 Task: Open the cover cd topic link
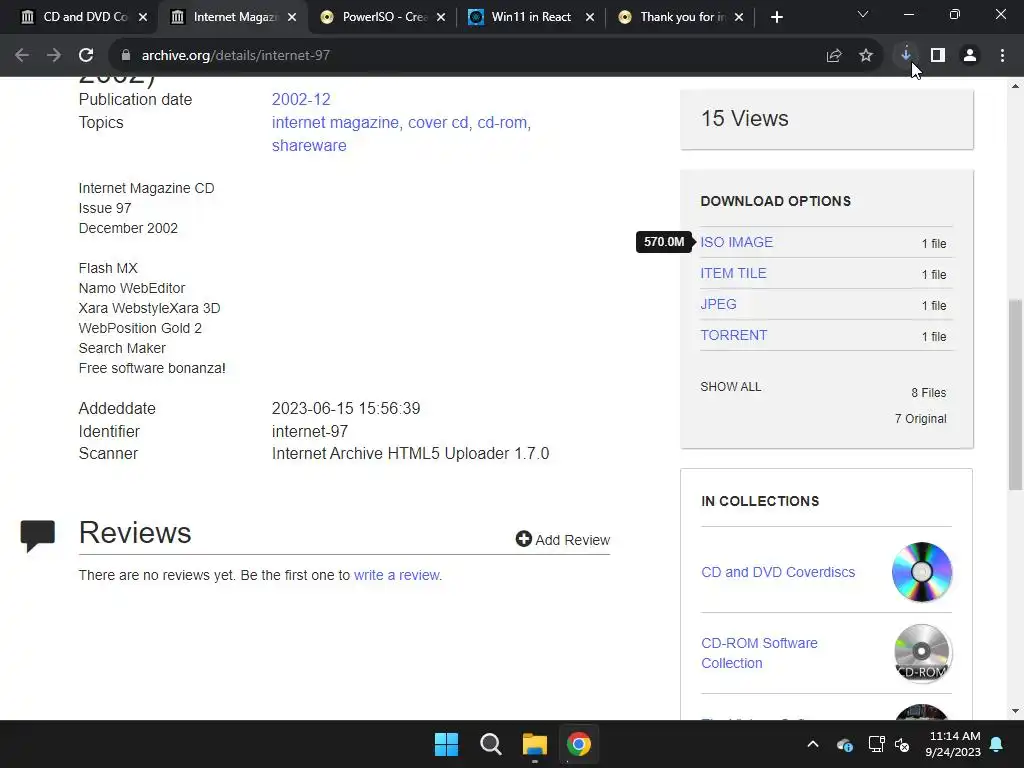[438, 122]
